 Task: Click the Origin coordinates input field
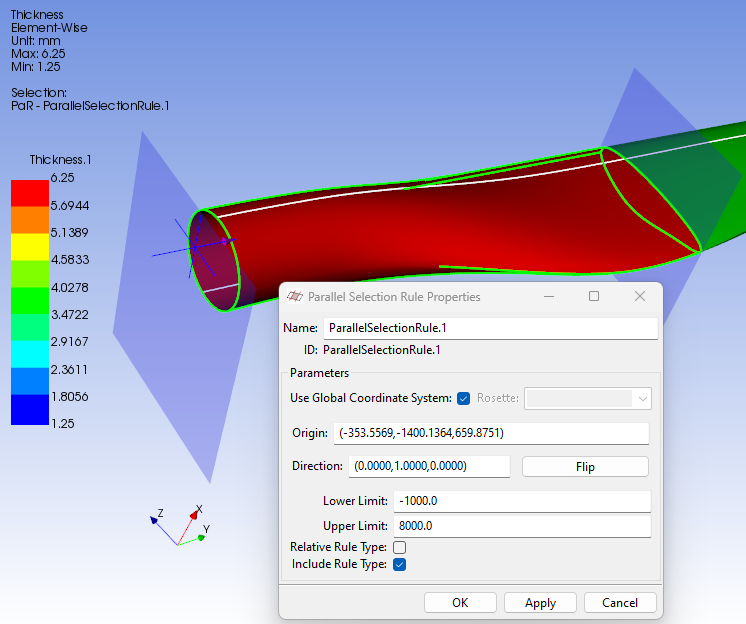click(490, 433)
